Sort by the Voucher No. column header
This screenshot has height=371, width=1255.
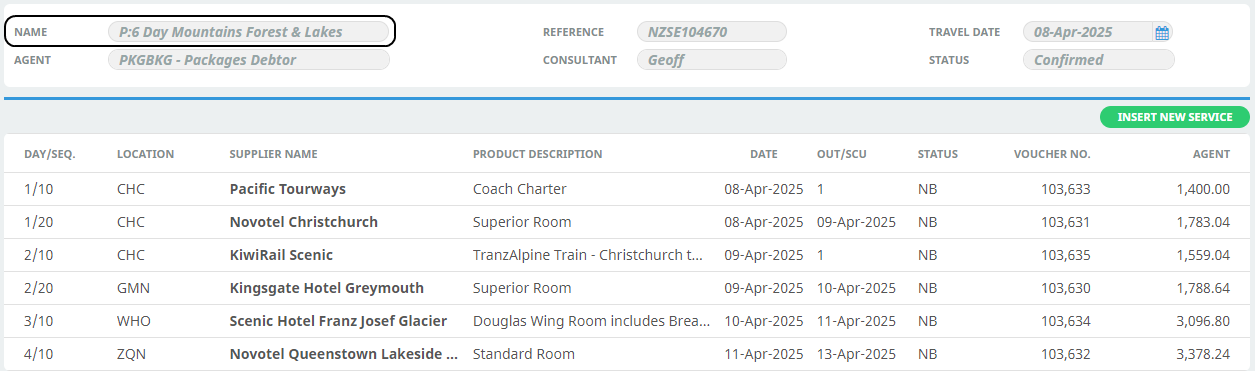[x=1052, y=154]
